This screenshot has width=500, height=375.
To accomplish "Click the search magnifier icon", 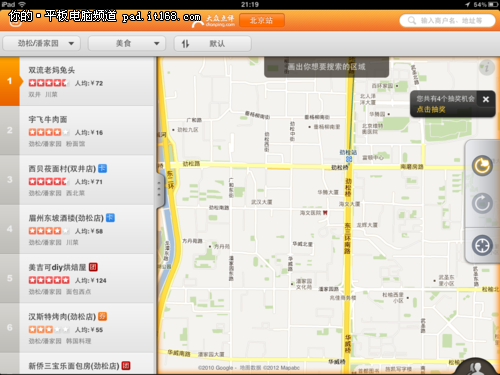I will pyautogui.click(x=412, y=20).
